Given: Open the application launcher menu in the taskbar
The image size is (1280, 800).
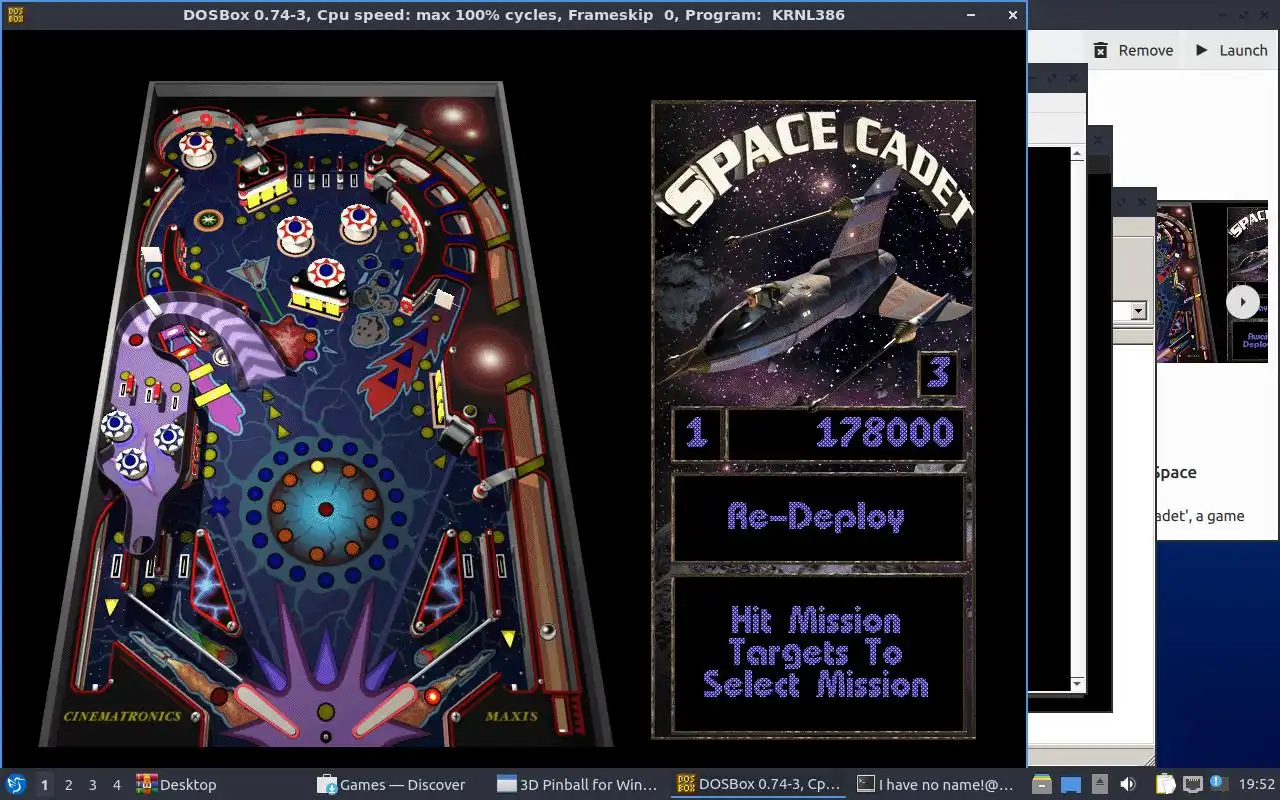Looking at the screenshot, I should [16, 785].
